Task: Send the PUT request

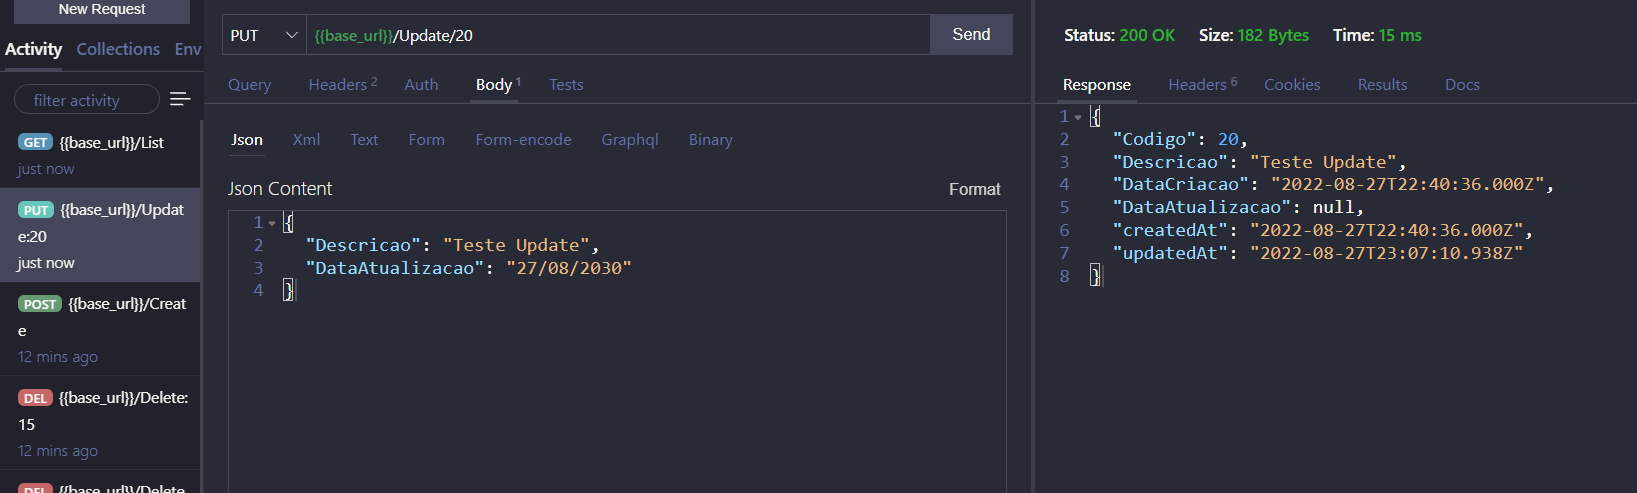Action: pyautogui.click(x=971, y=34)
